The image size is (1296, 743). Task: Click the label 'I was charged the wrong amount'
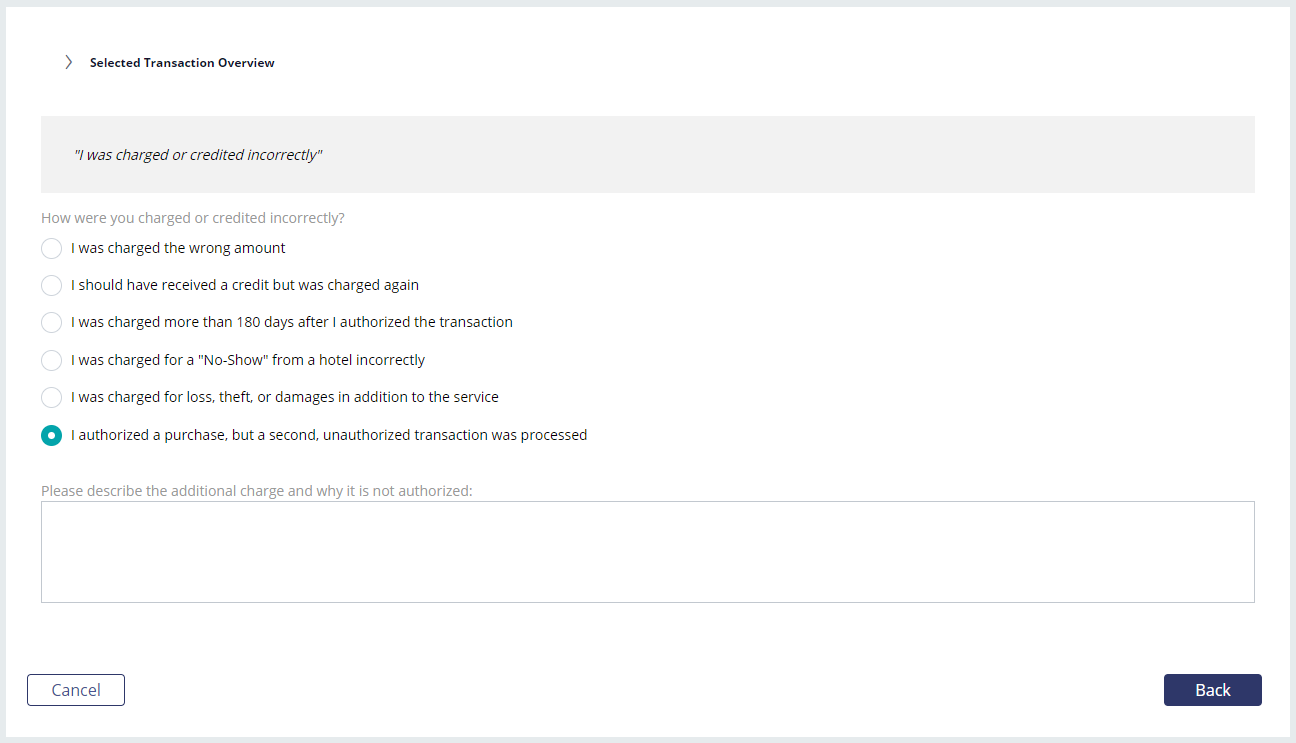178,248
